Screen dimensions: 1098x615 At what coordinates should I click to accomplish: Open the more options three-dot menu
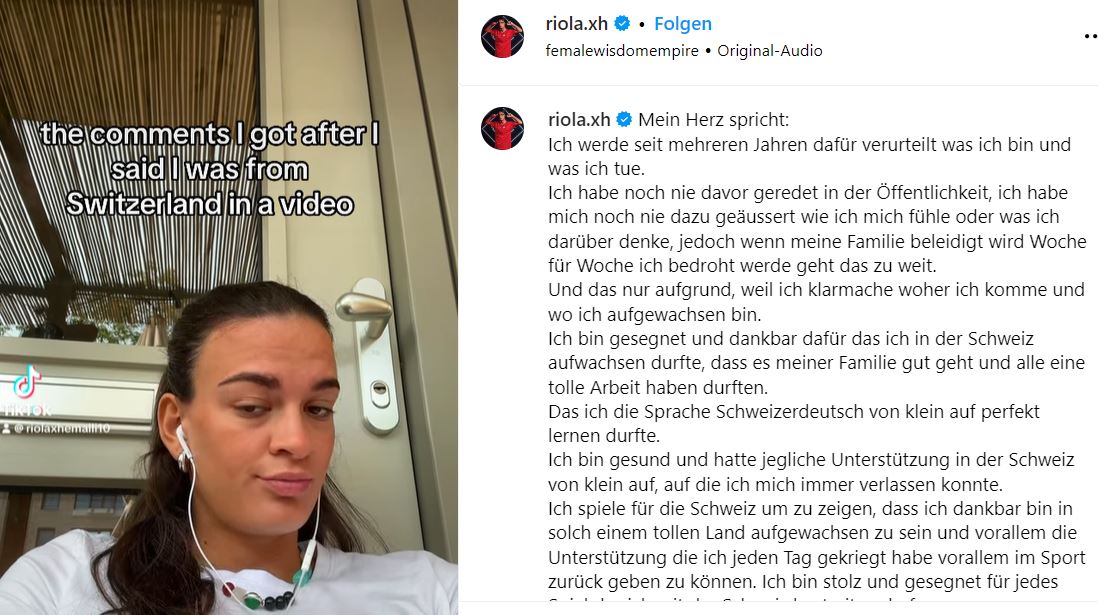tap(1091, 36)
